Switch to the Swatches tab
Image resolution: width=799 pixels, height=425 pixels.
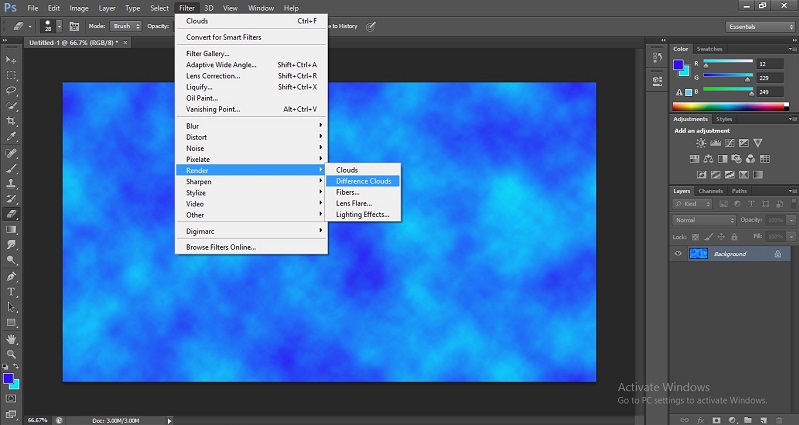click(x=709, y=49)
